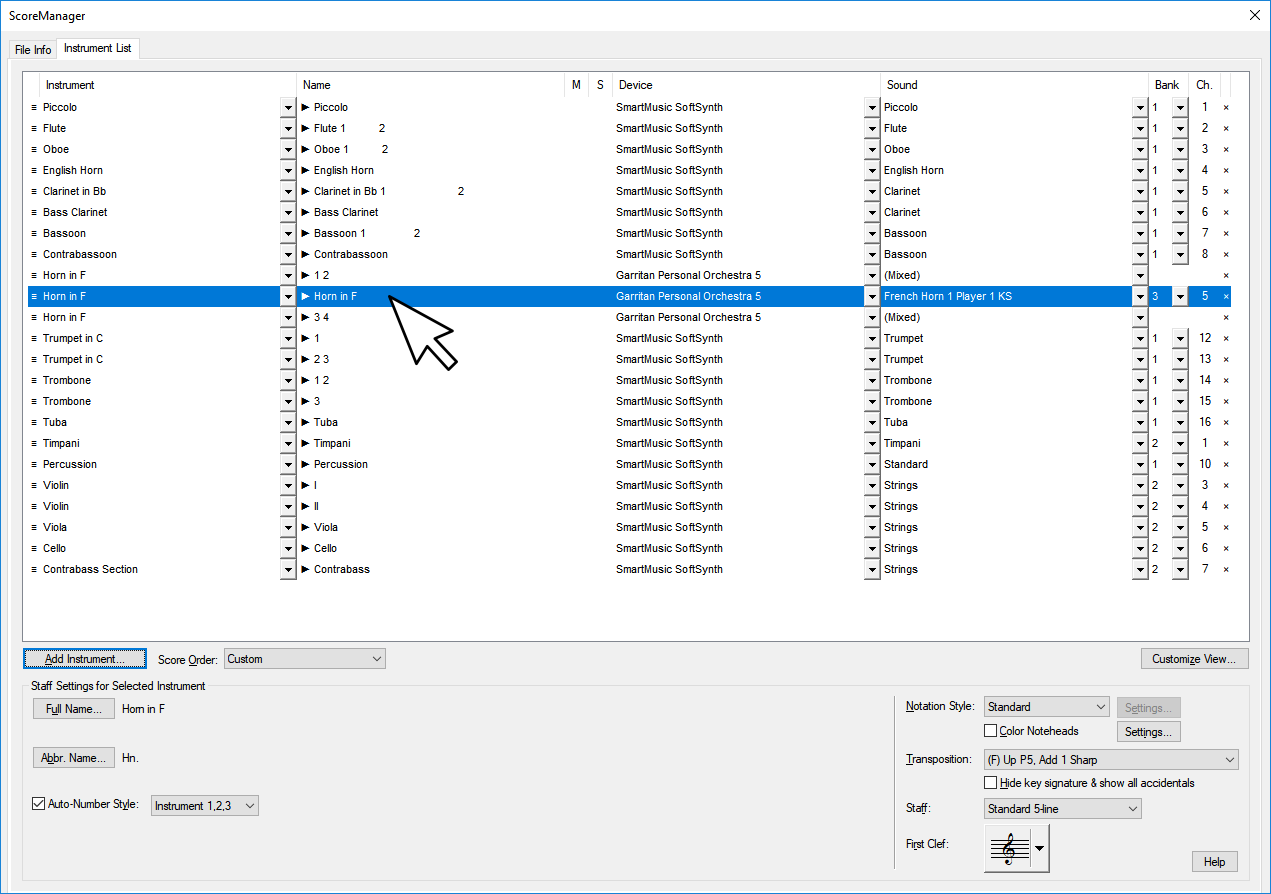The width and height of the screenshot is (1271, 894).
Task: Switch to the File Info tab
Action: point(33,50)
